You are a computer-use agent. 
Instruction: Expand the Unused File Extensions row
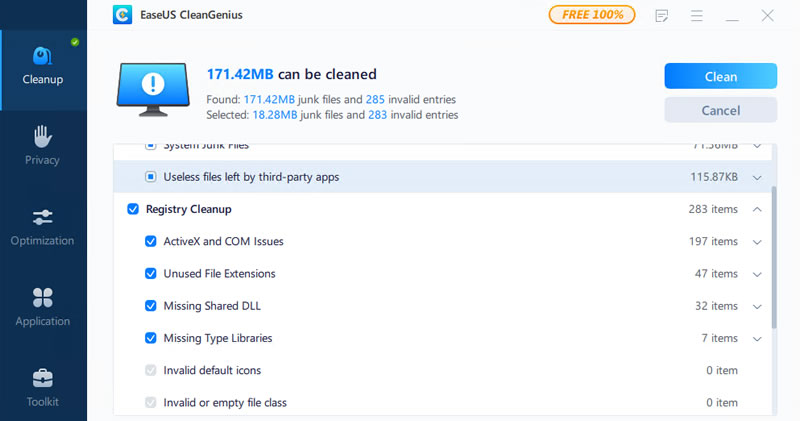pyautogui.click(x=757, y=274)
